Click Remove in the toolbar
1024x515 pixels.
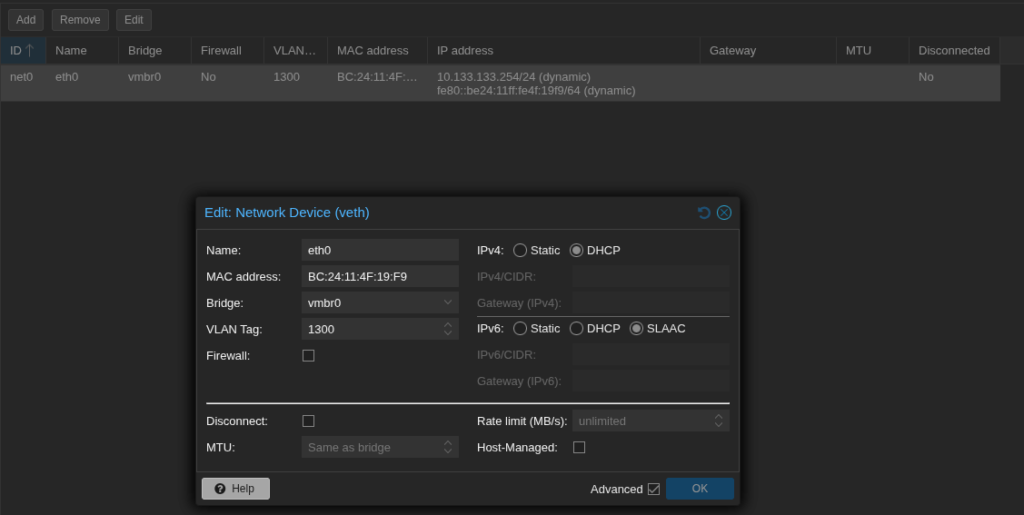pos(80,20)
